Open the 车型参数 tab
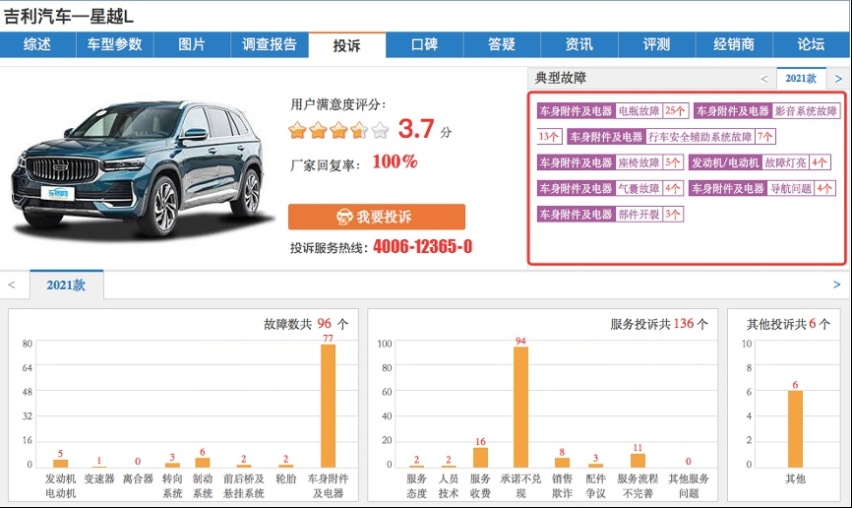This screenshot has height=508, width=852. point(115,45)
